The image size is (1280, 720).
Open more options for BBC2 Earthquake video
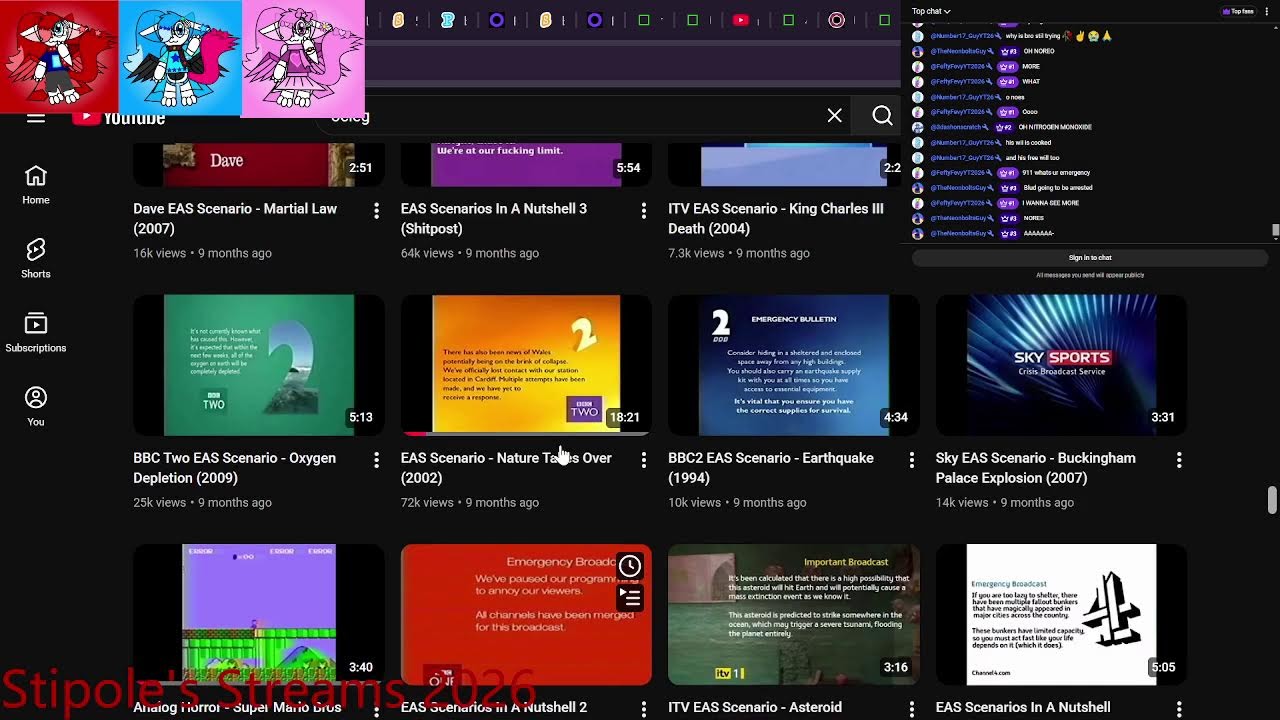pyautogui.click(x=911, y=460)
